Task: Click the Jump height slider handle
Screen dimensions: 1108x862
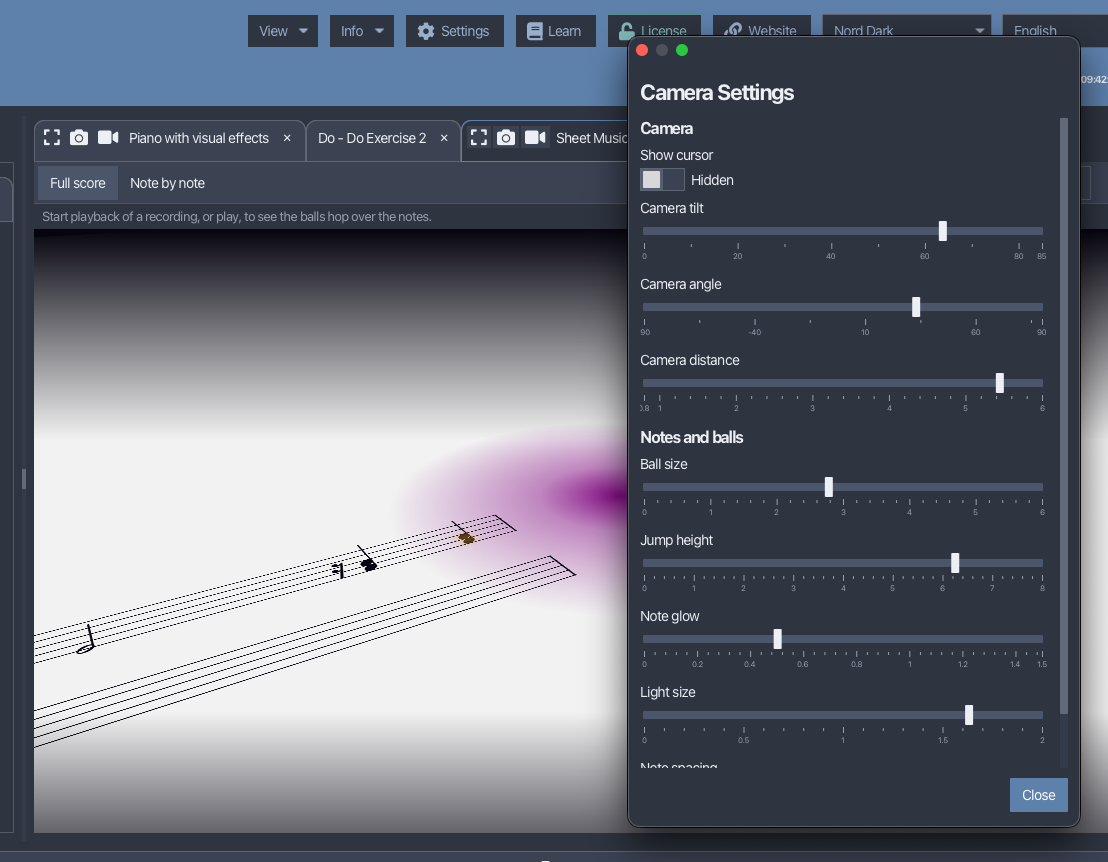Action: point(955,563)
